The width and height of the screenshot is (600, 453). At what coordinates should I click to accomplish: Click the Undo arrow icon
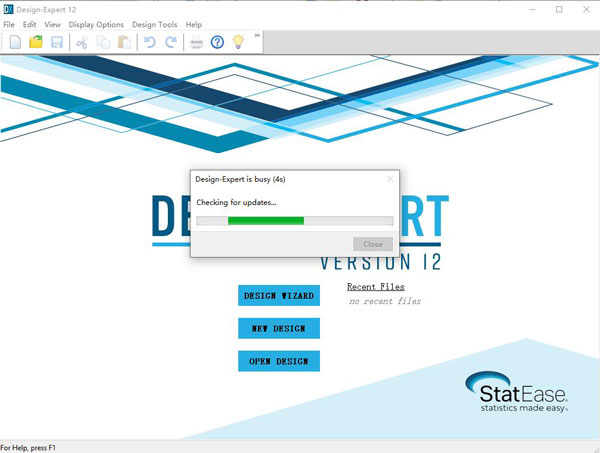pos(150,42)
